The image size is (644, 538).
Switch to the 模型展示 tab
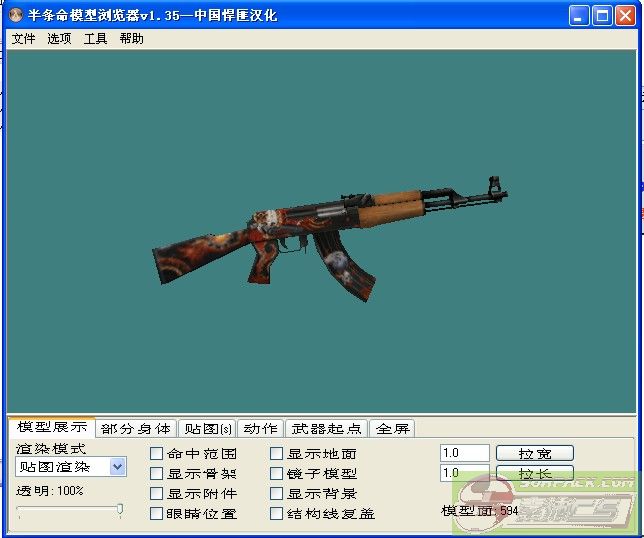coord(52,427)
